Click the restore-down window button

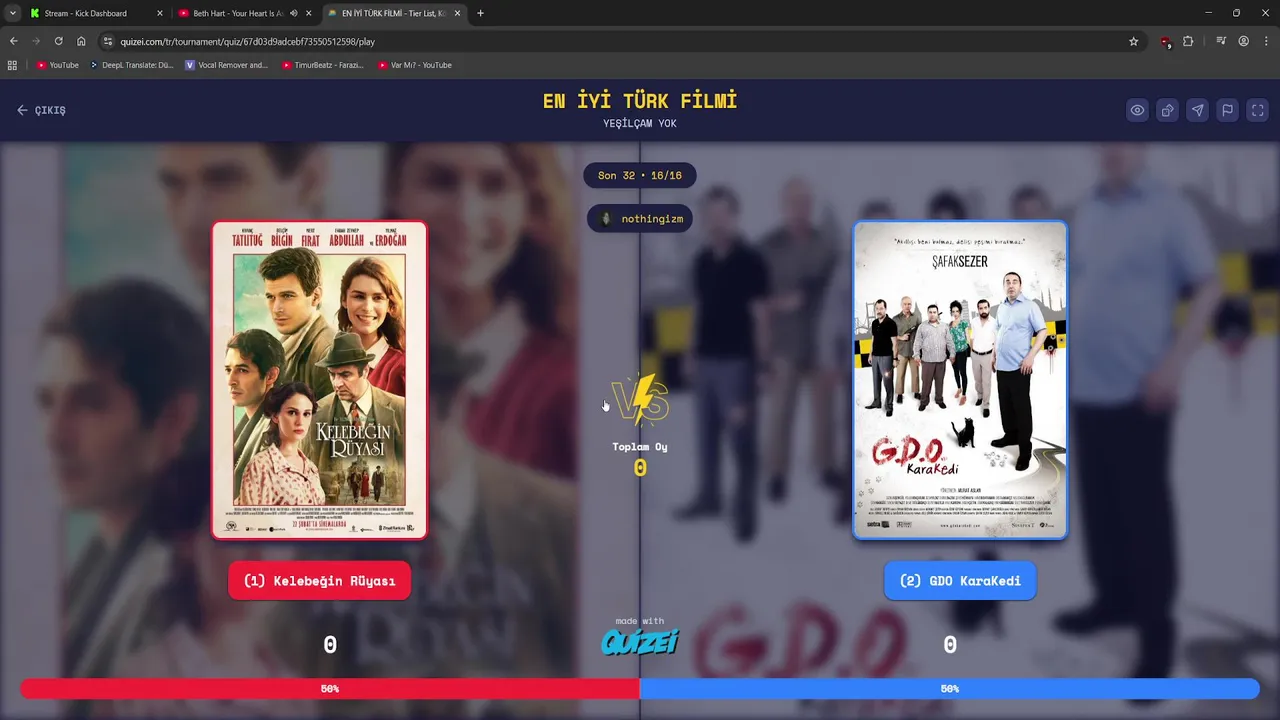[x=1236, y=13]
